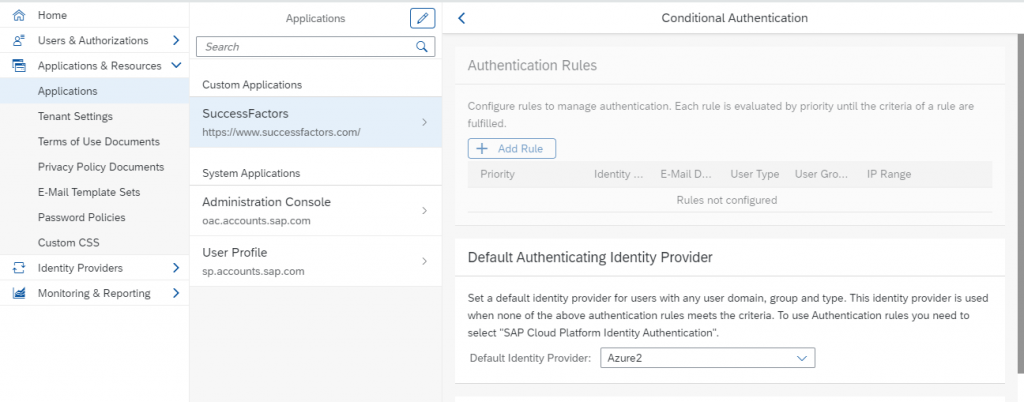Click the Applications & Resources icon

tap(18, 66)
